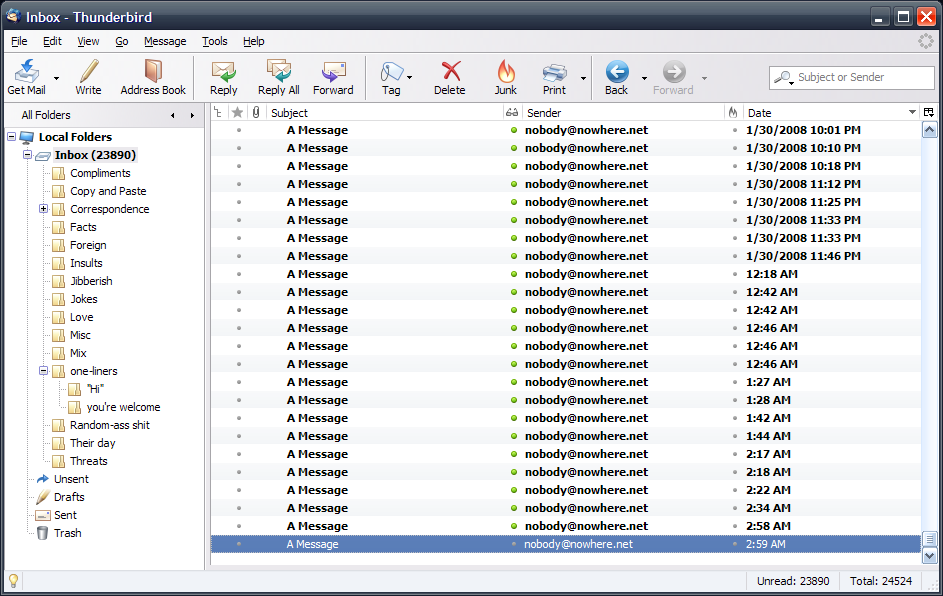
Task: Select the Jibberish folder
Action: coord(91,281)
